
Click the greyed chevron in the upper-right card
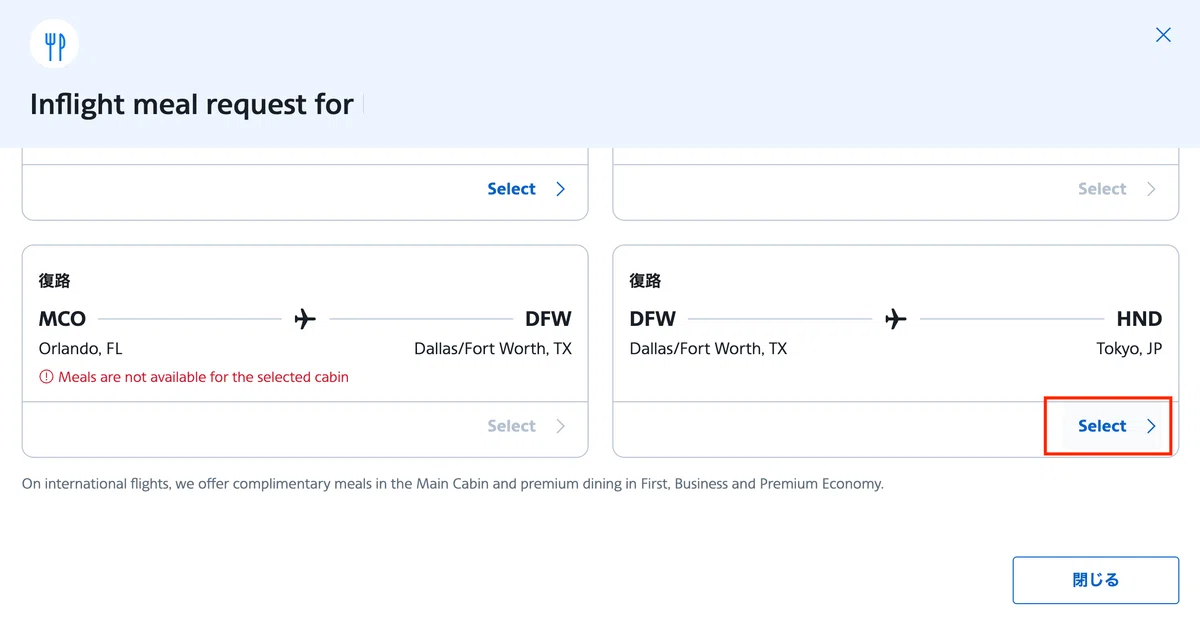coord(1151,189)
